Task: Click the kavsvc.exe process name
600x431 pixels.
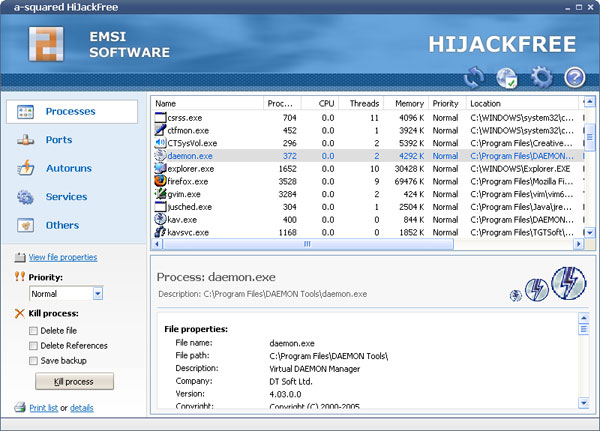Action: (x=188, y=232)
